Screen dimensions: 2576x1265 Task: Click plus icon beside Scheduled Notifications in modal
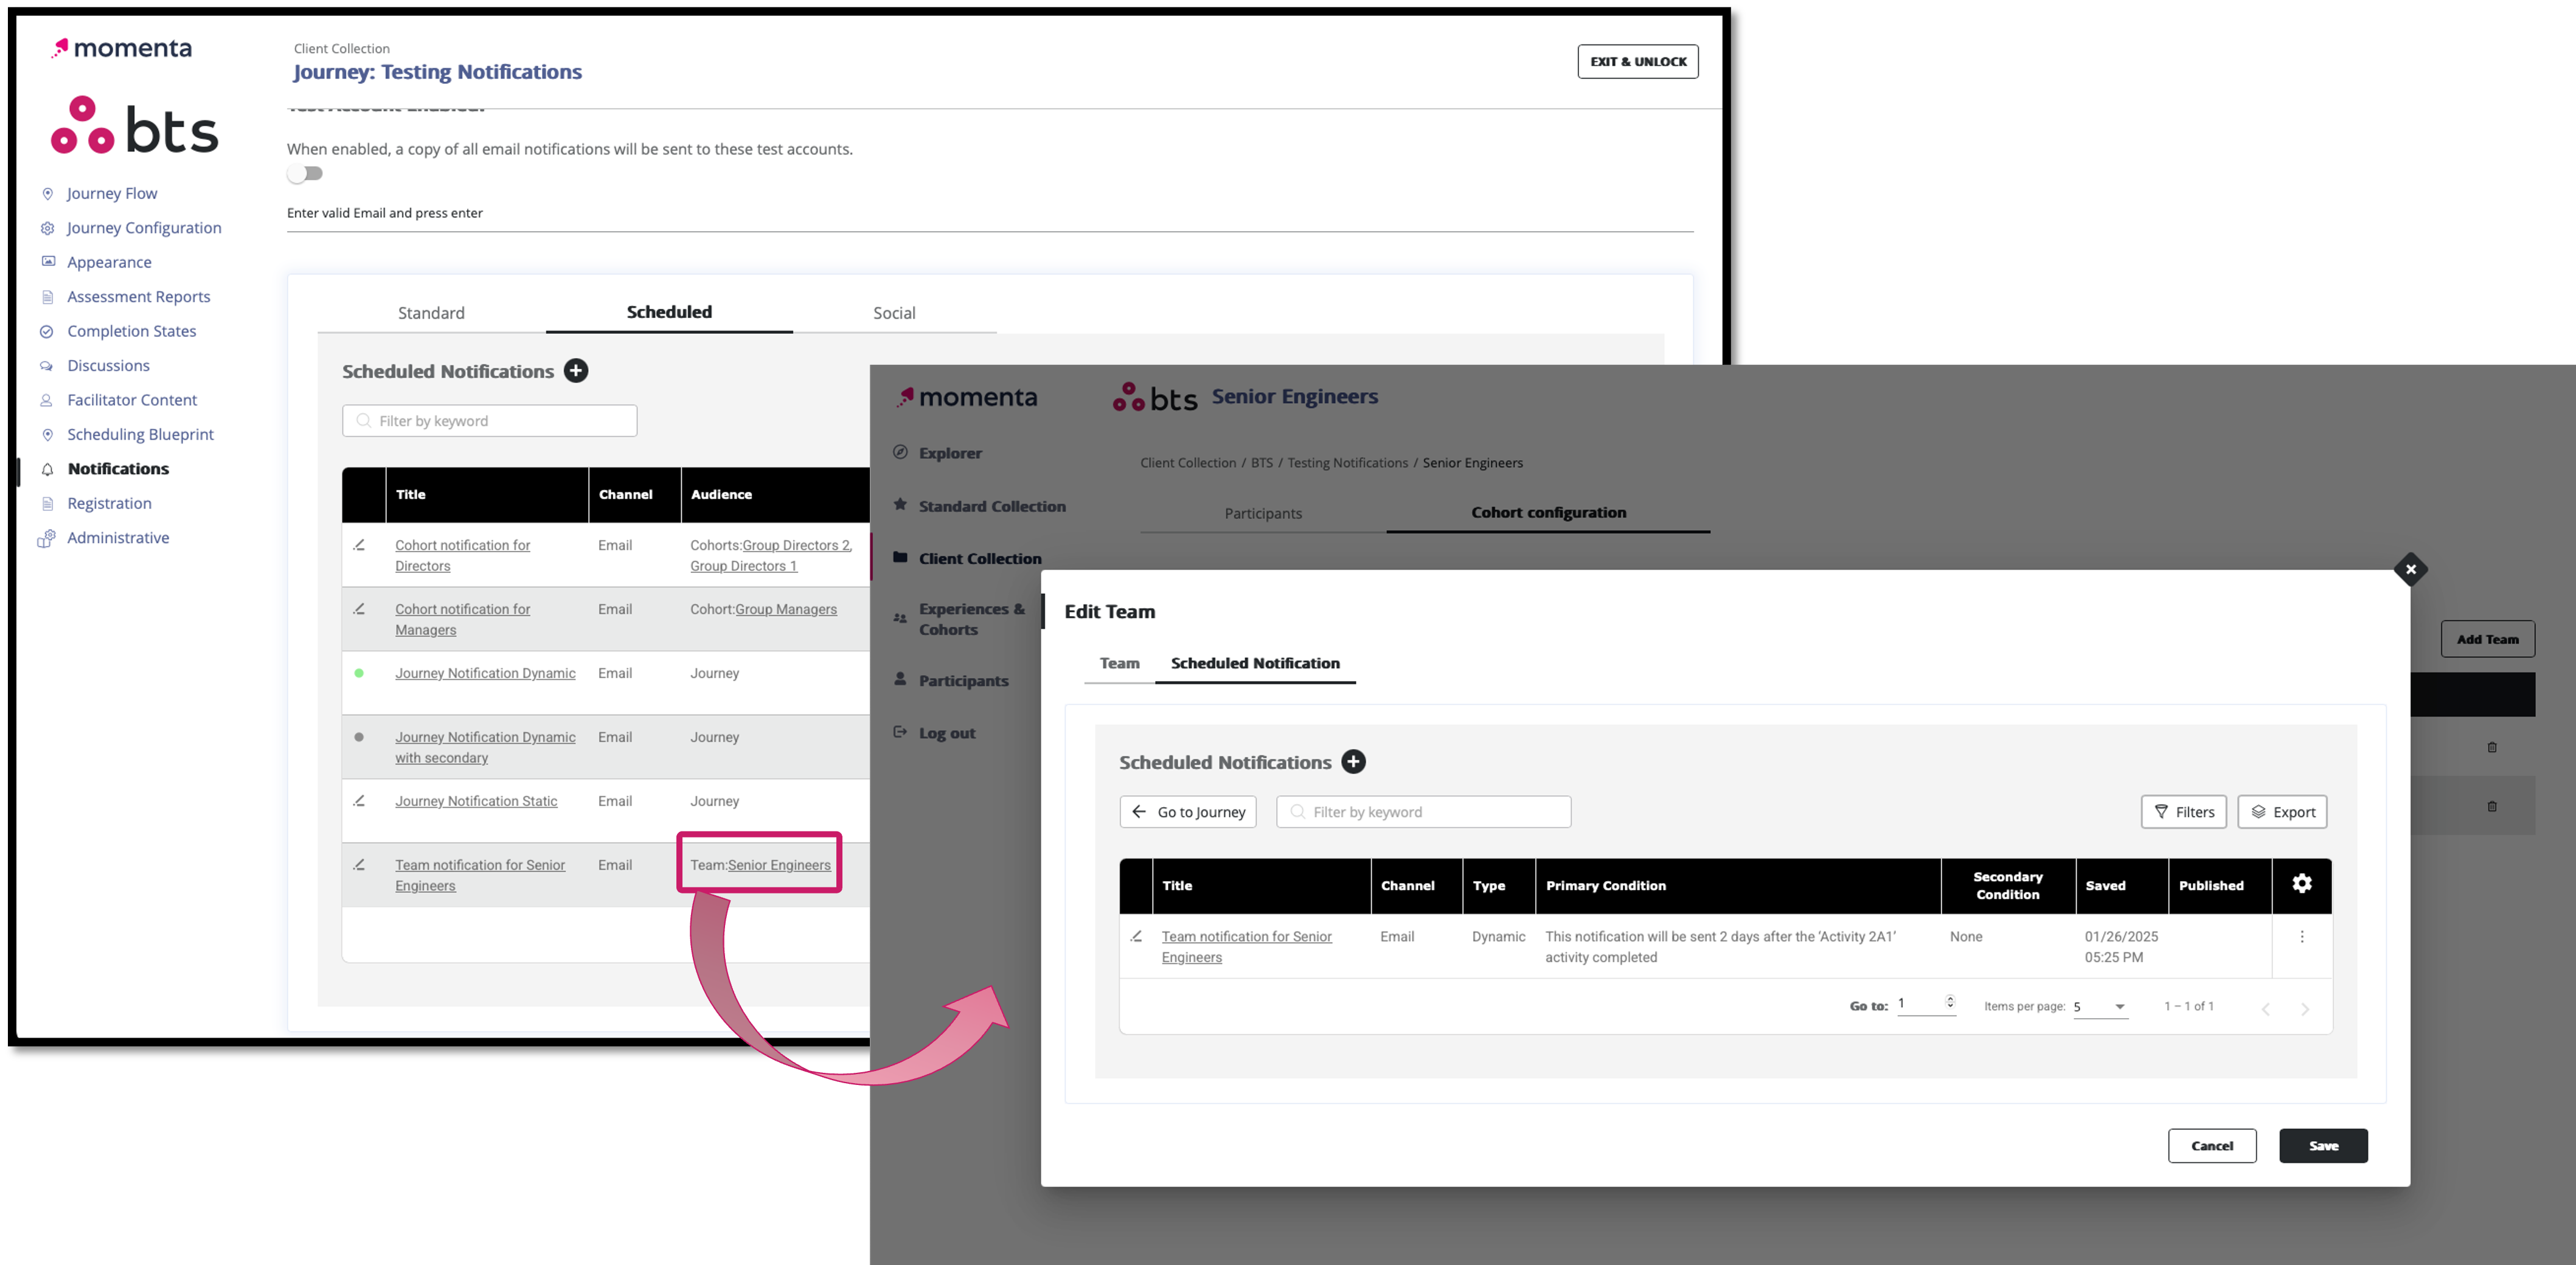pos(1353,762)
